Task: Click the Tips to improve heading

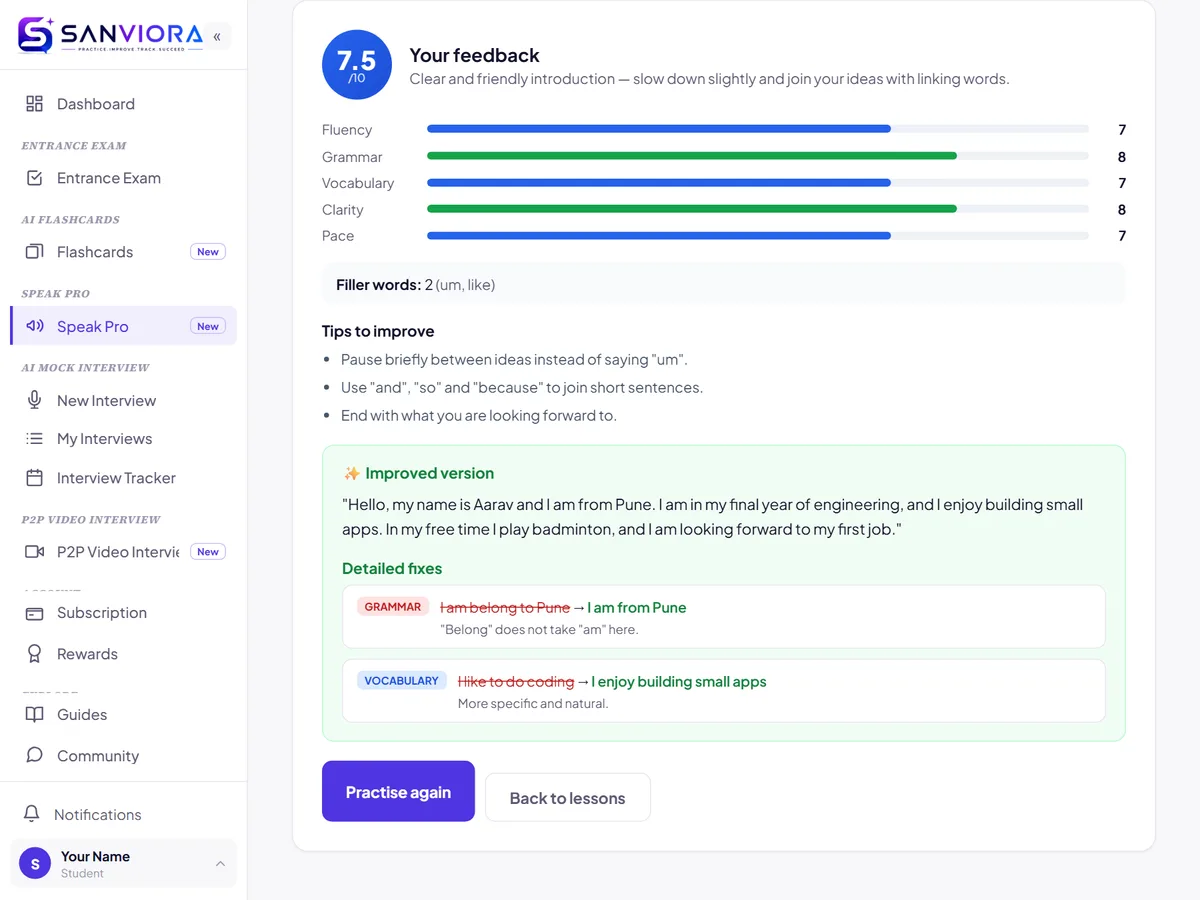Action: click(x=378, y=331)
